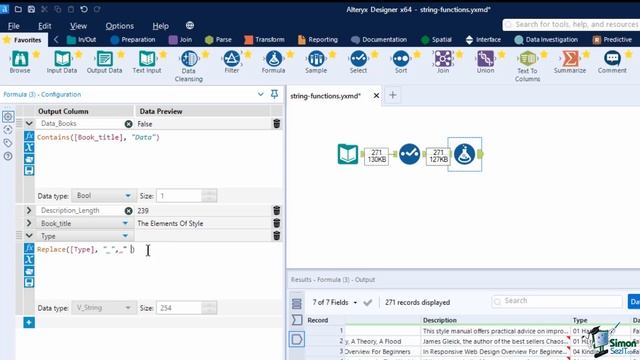640x360 pixels.
Task: Select the Input Data tool
Action: [x=62, y=62]
